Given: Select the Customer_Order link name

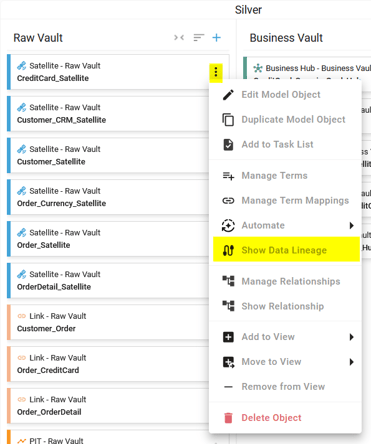Looking at the screenshot, I should (x=46, y=329).
